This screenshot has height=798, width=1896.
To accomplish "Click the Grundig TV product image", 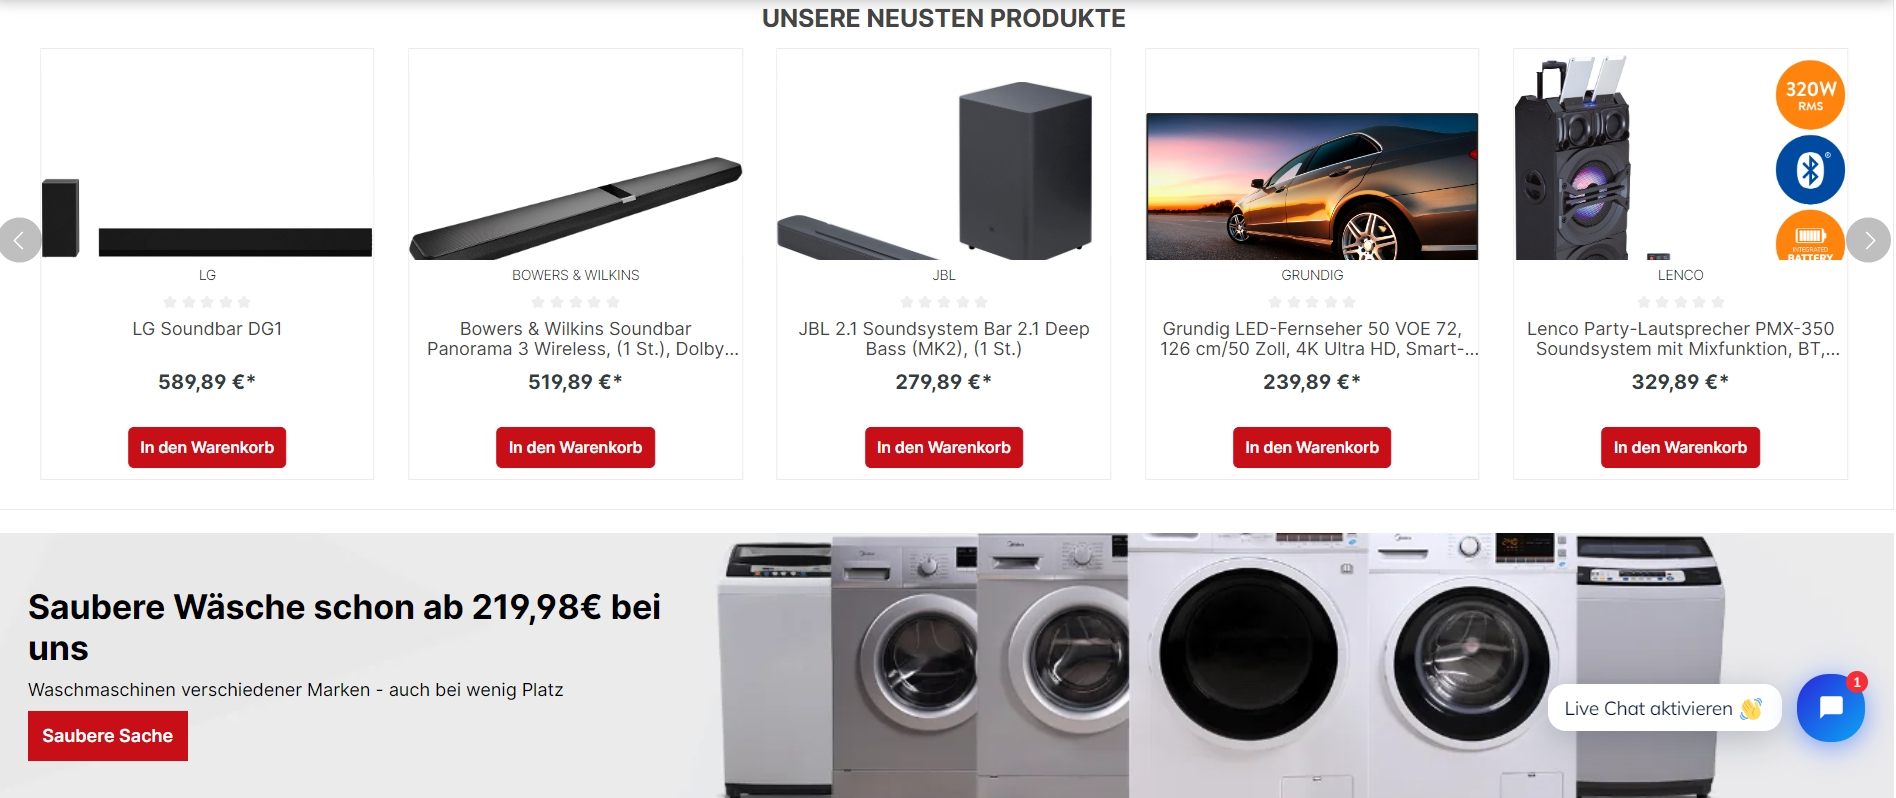I will pyautogui.click(x=1312, y=186).
